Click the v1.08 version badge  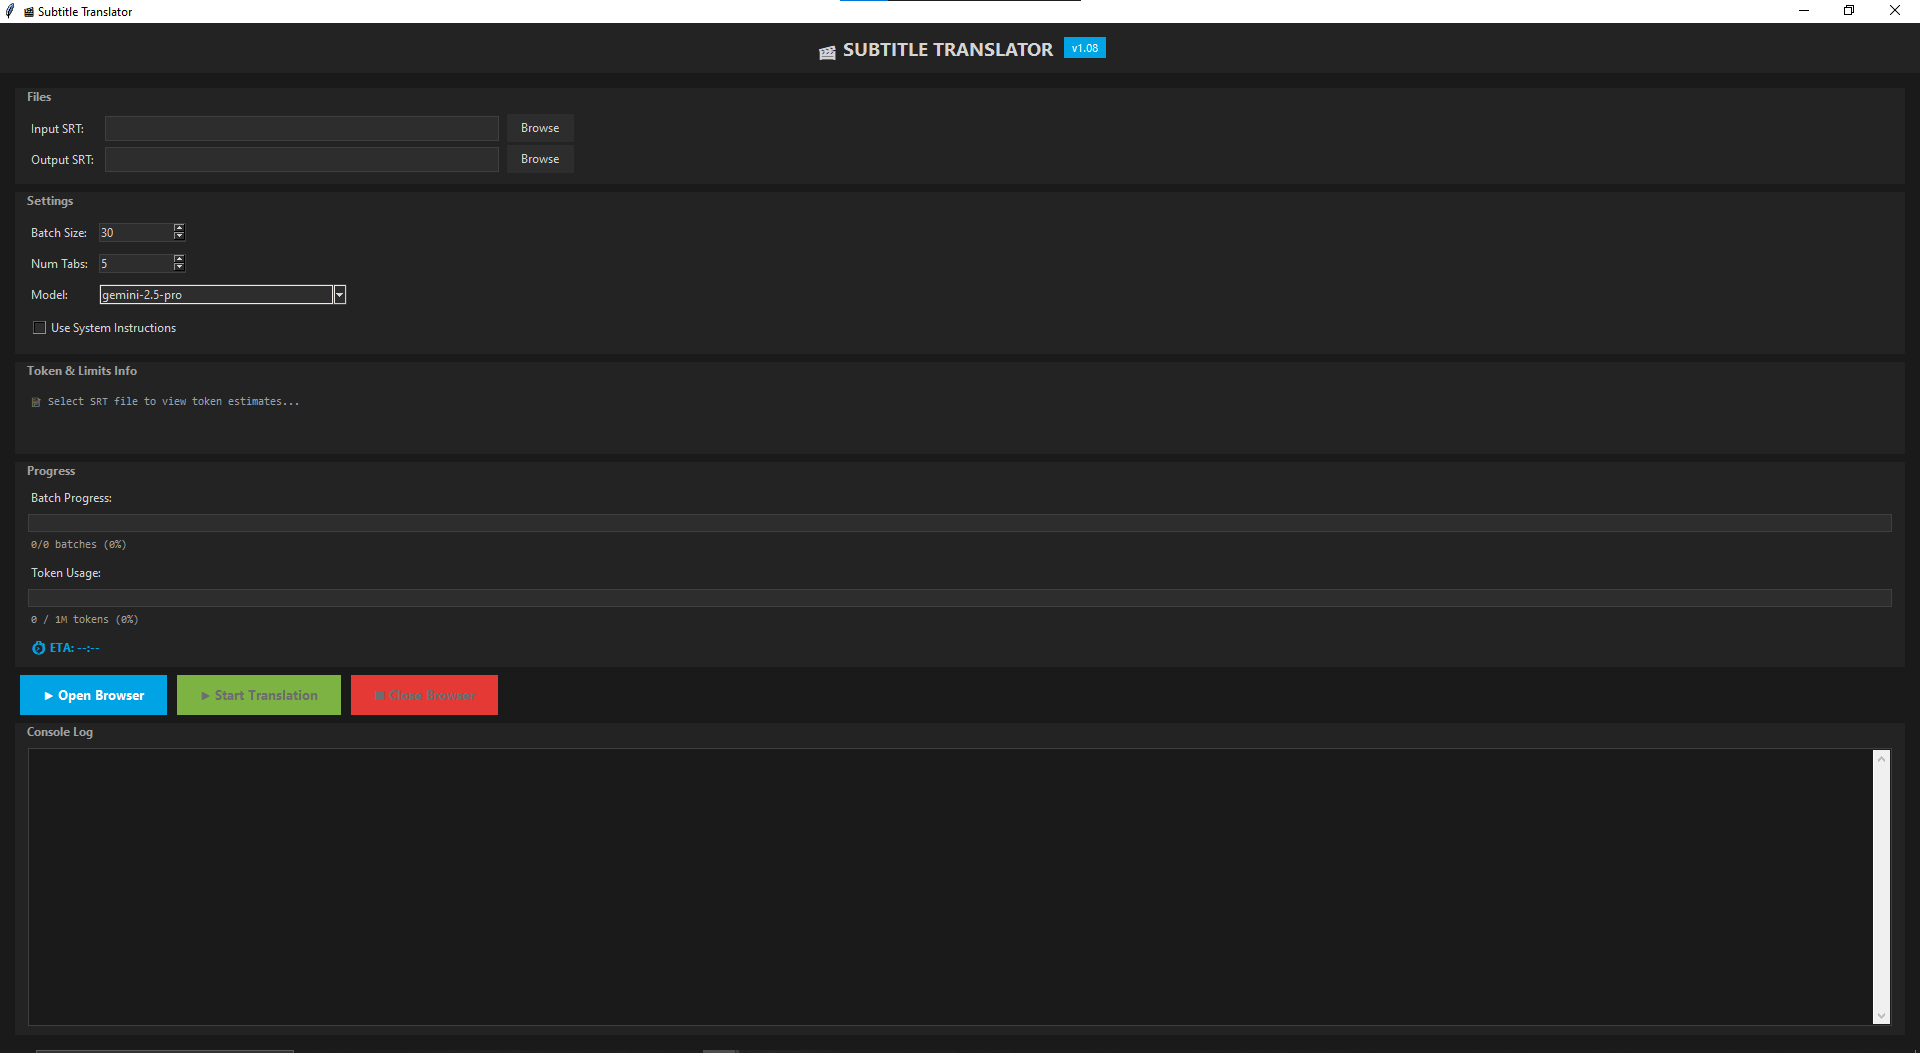click(x=1084, y=48)
